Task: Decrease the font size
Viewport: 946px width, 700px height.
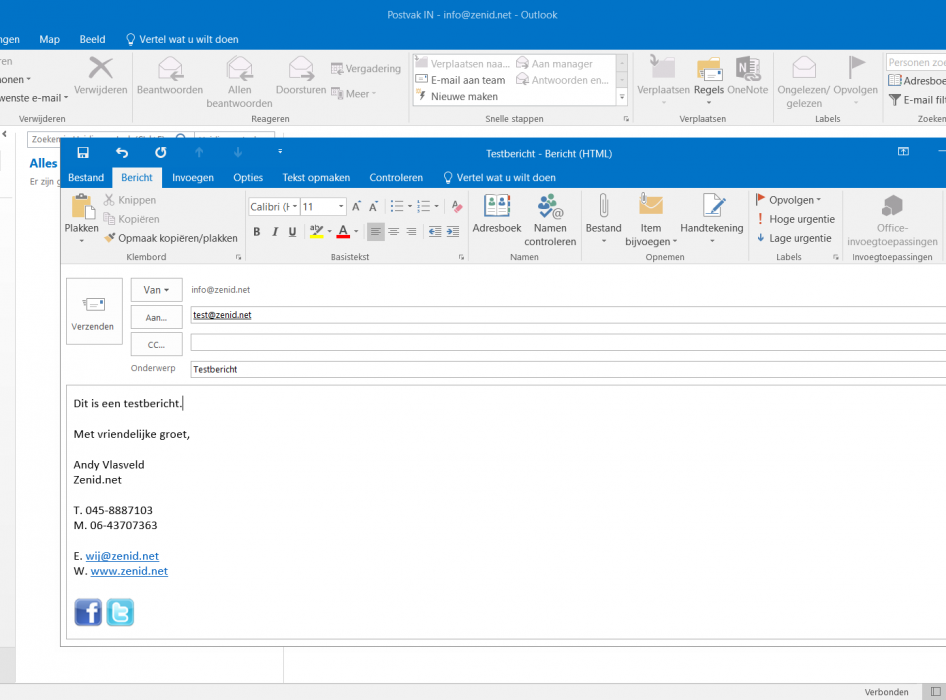Action: tap(373, 207)
